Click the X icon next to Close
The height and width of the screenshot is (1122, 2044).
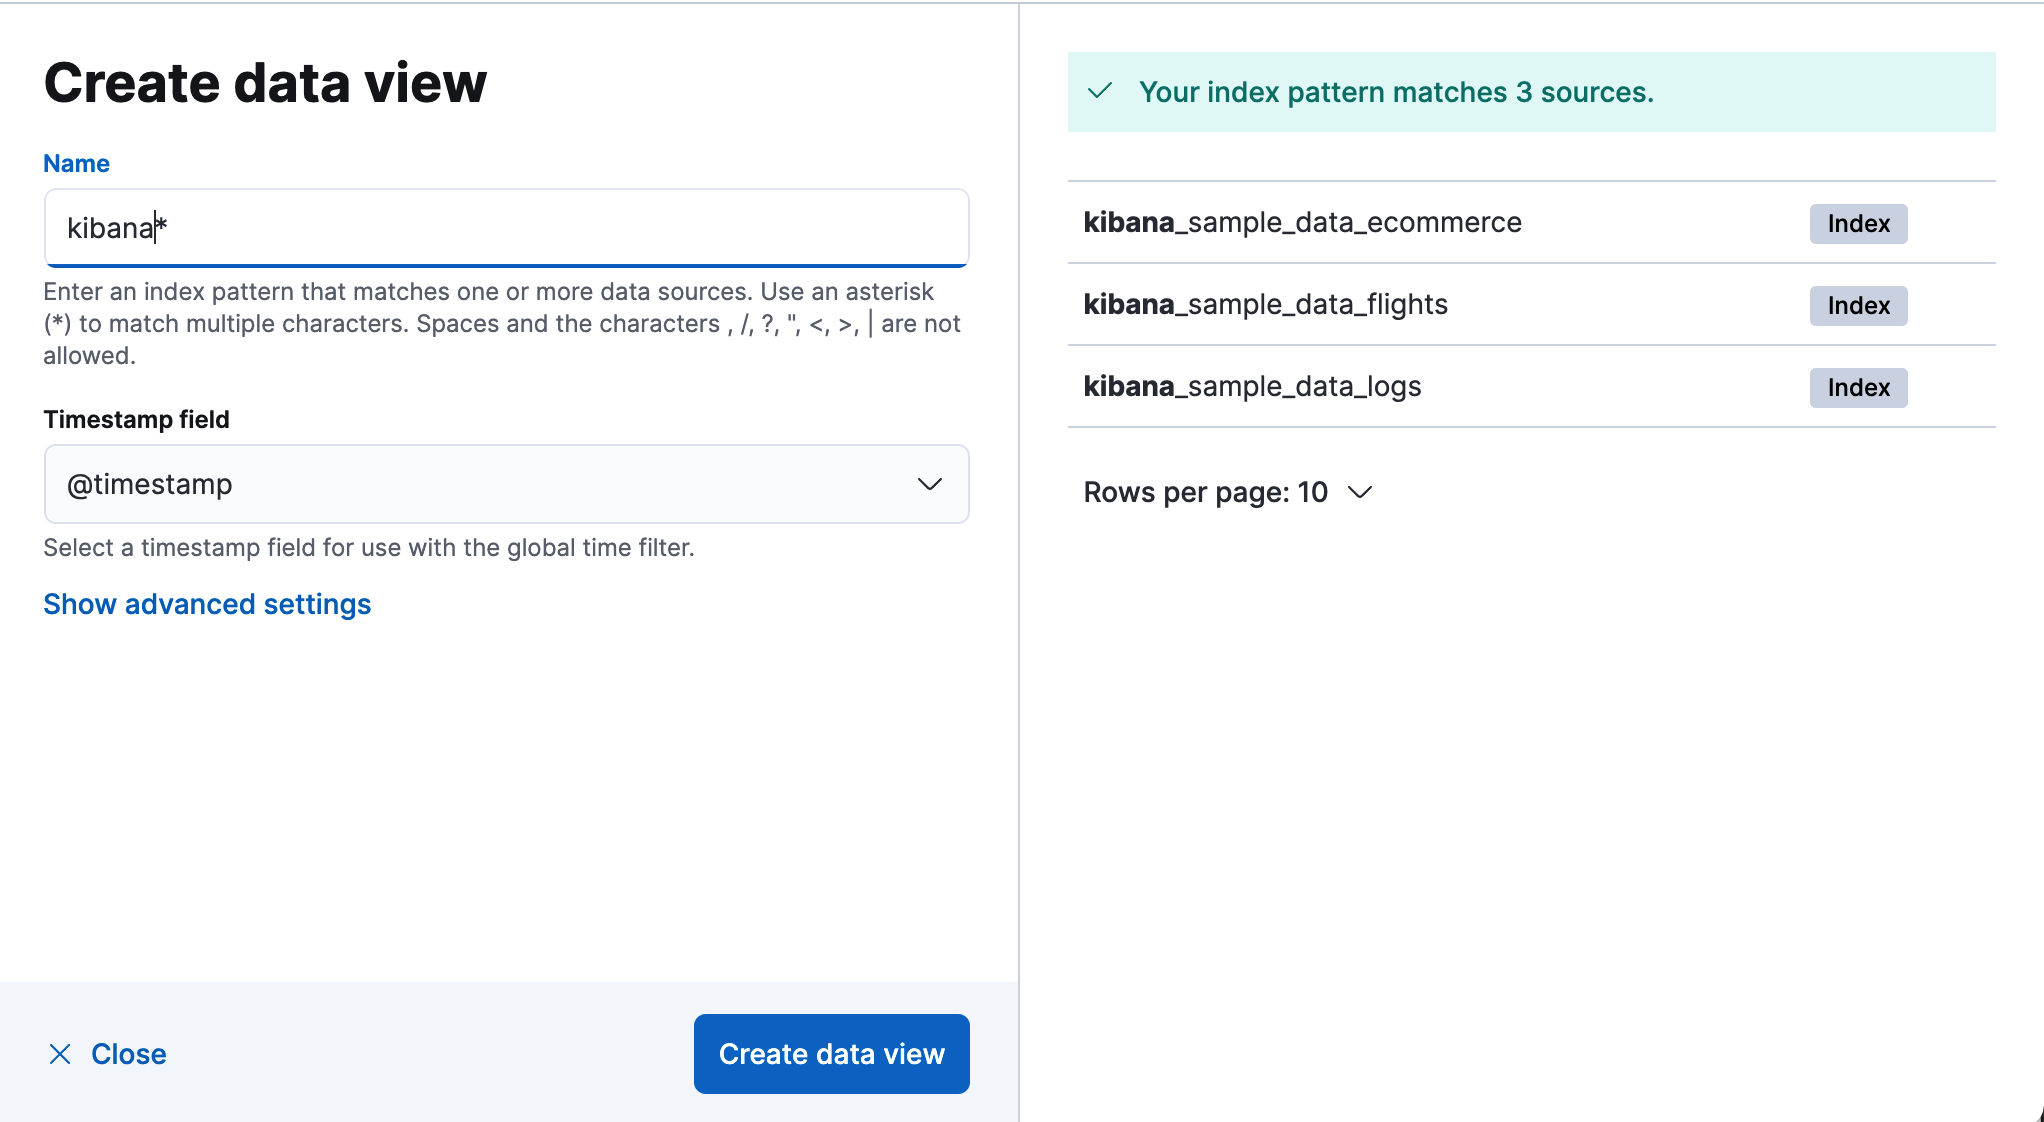click(60, 1054)
